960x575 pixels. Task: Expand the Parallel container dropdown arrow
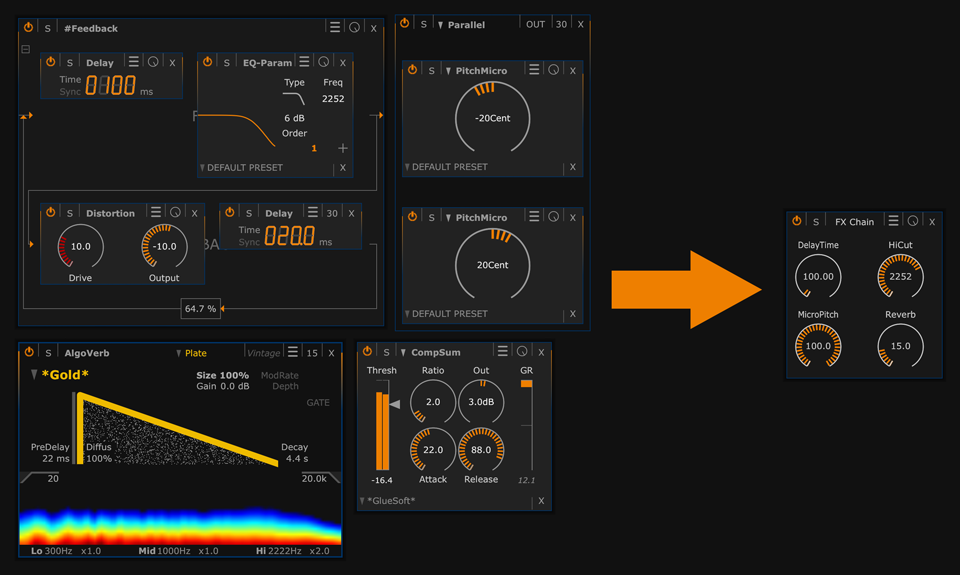(x=440, y=25)
